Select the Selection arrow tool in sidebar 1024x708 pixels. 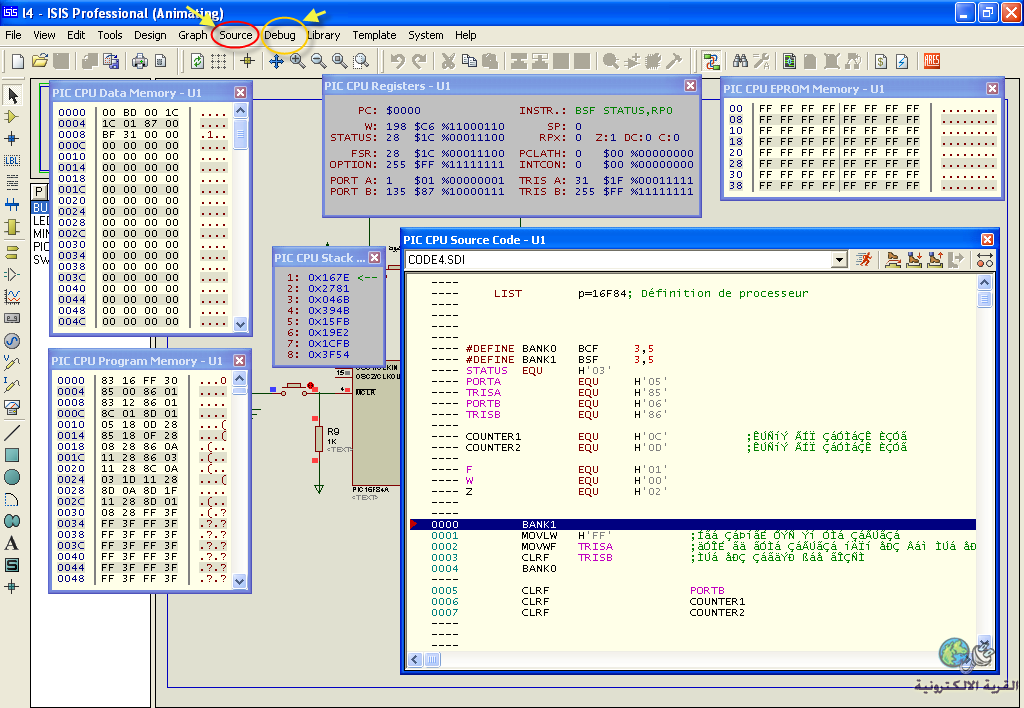click(x=12, y=95)
